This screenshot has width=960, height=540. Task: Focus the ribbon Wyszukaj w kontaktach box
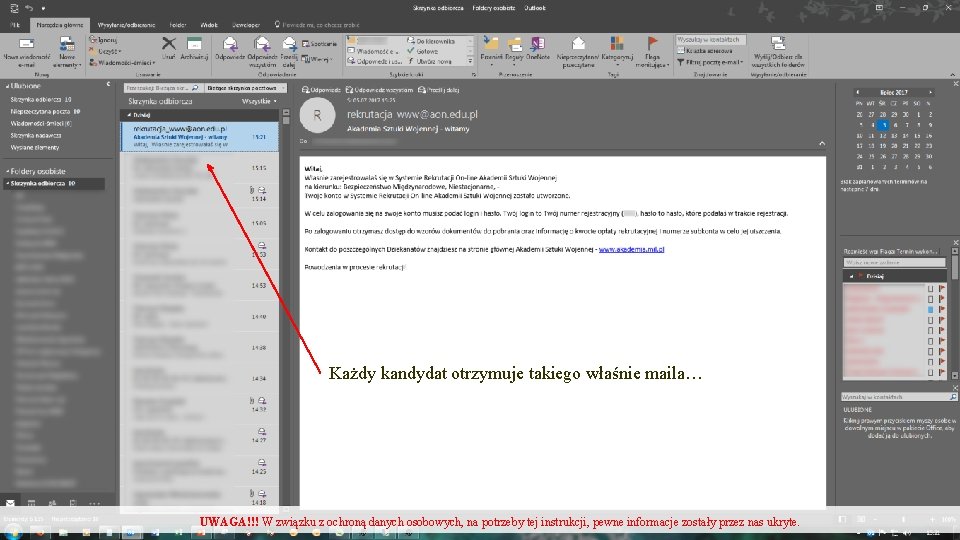(710, 40)
